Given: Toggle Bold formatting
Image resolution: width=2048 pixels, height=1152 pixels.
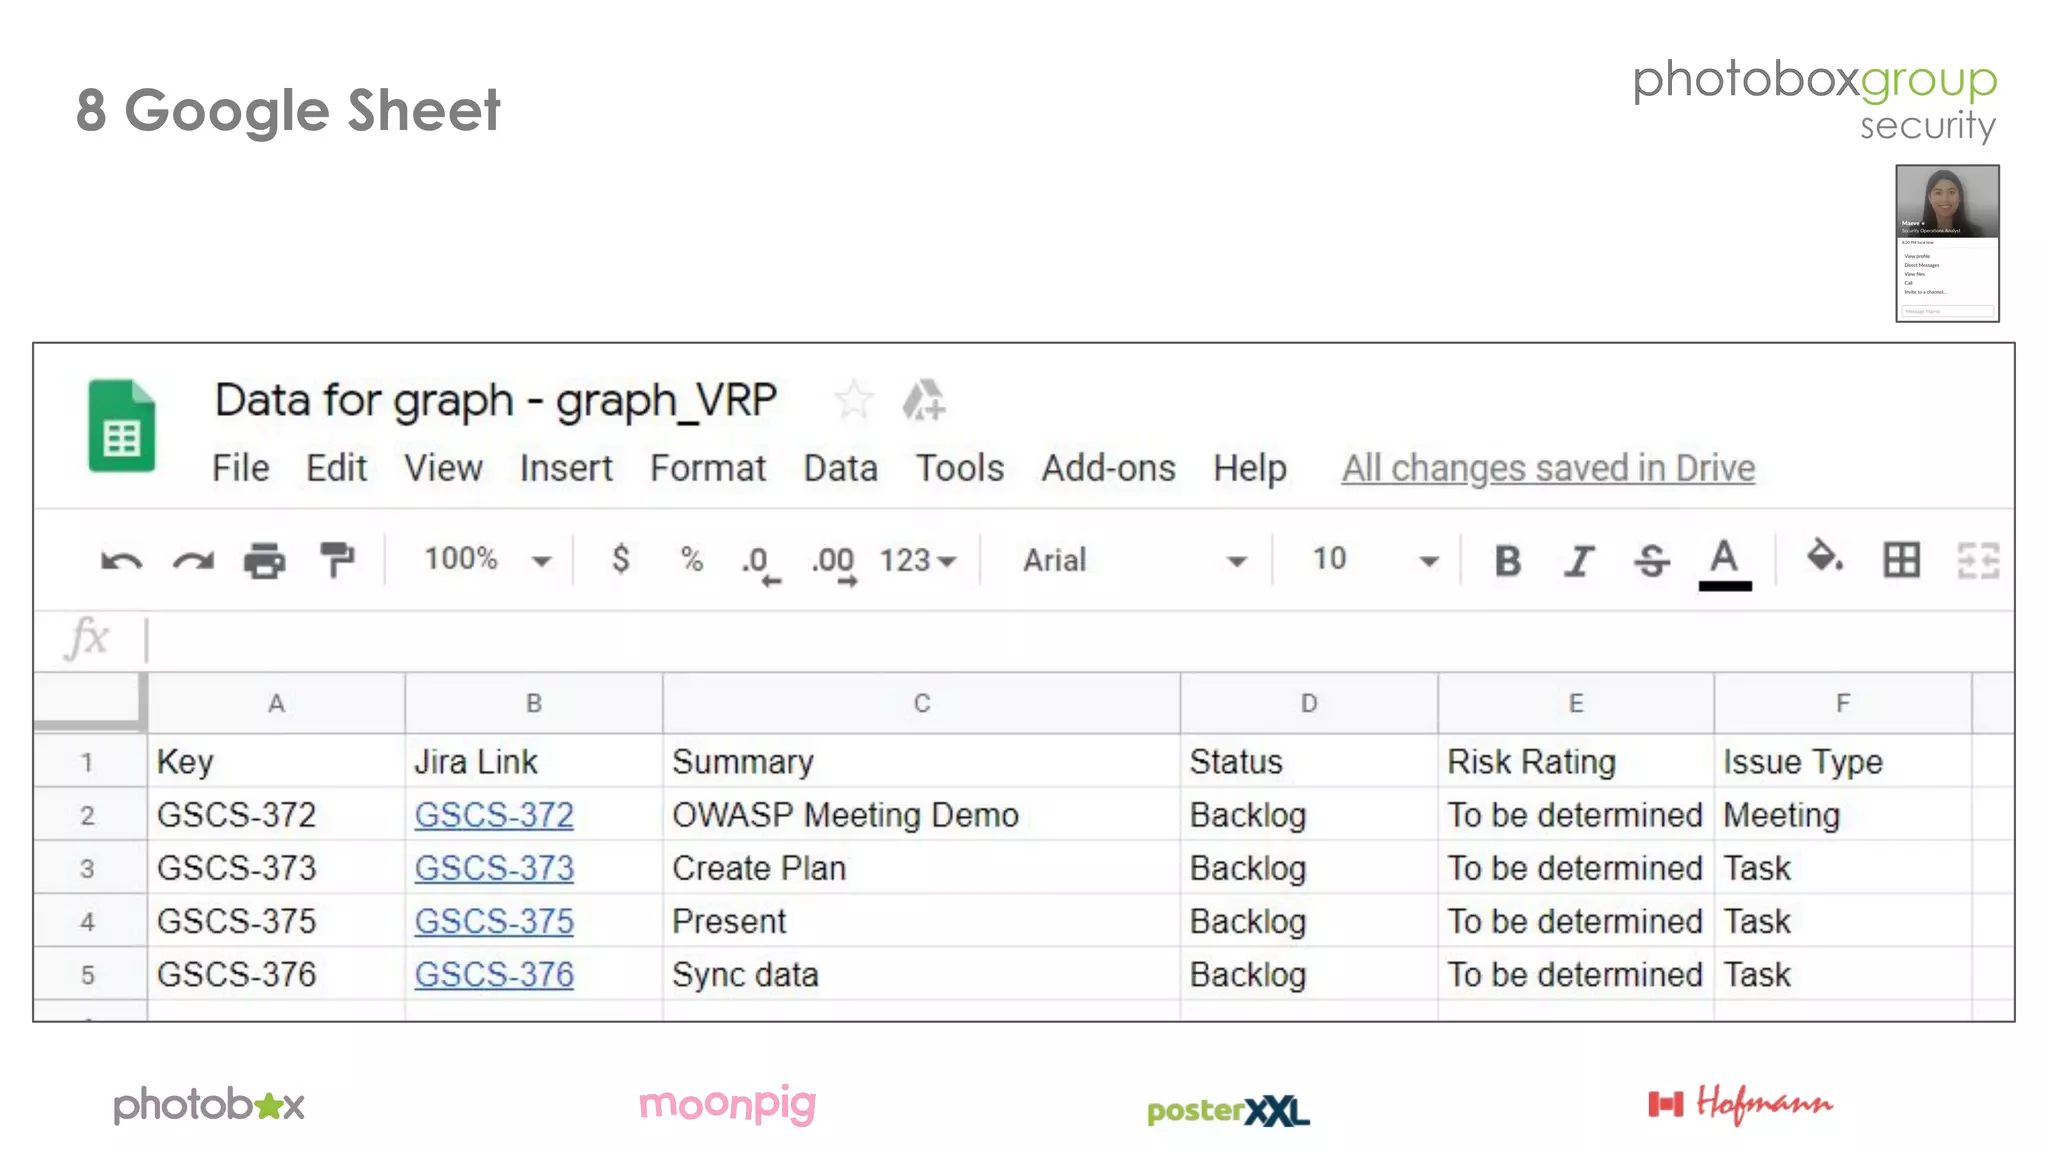Looking at the screenshot, I should (1508, 561).
